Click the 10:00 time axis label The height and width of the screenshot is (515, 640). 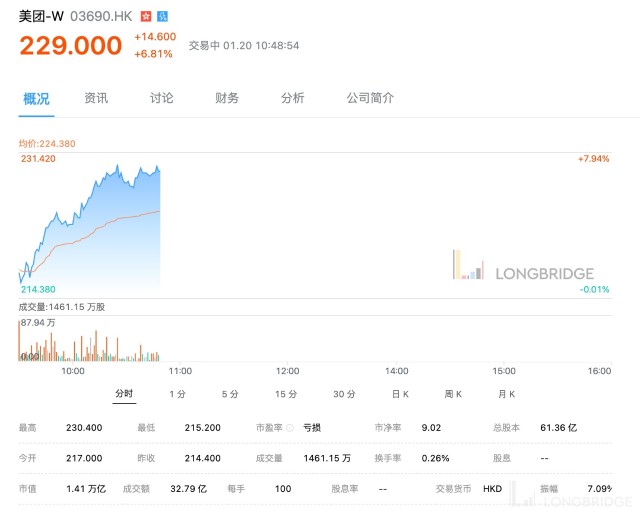click(x=73, y=371)
